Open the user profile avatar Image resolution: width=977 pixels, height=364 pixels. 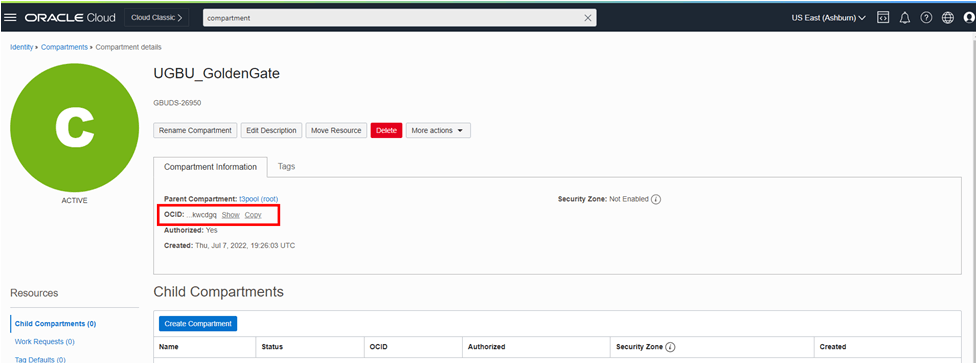tap(969, 17)
